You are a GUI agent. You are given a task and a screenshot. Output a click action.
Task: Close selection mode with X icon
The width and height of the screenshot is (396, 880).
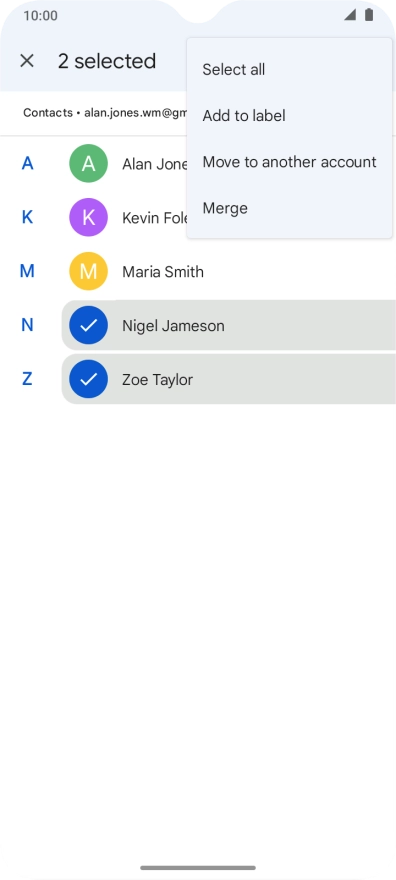tap(27, 61)
